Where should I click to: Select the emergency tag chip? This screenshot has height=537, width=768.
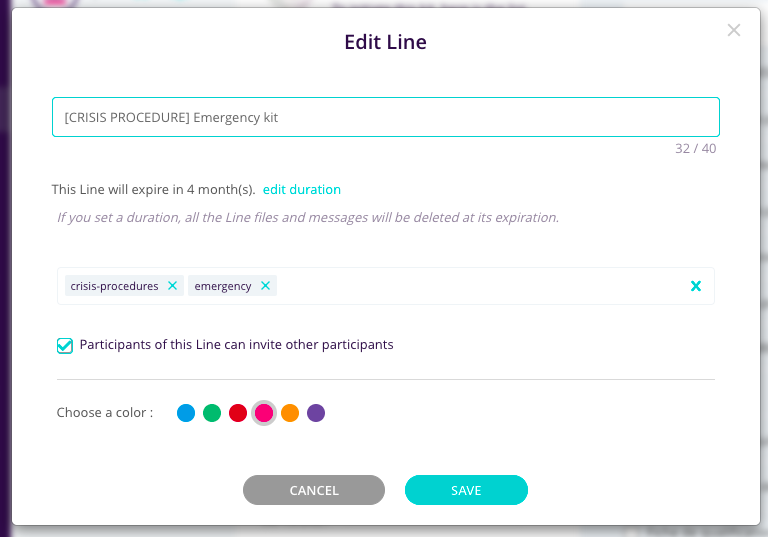click(223, 286)
